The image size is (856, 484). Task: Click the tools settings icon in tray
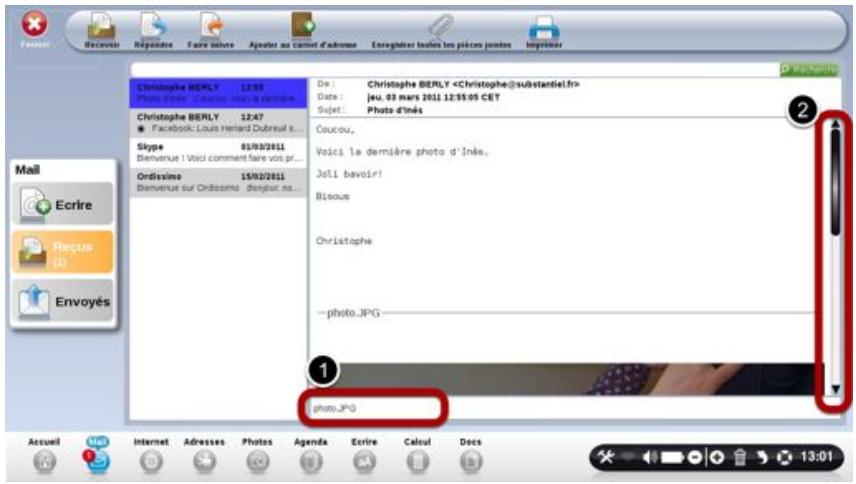coord(605,457)
